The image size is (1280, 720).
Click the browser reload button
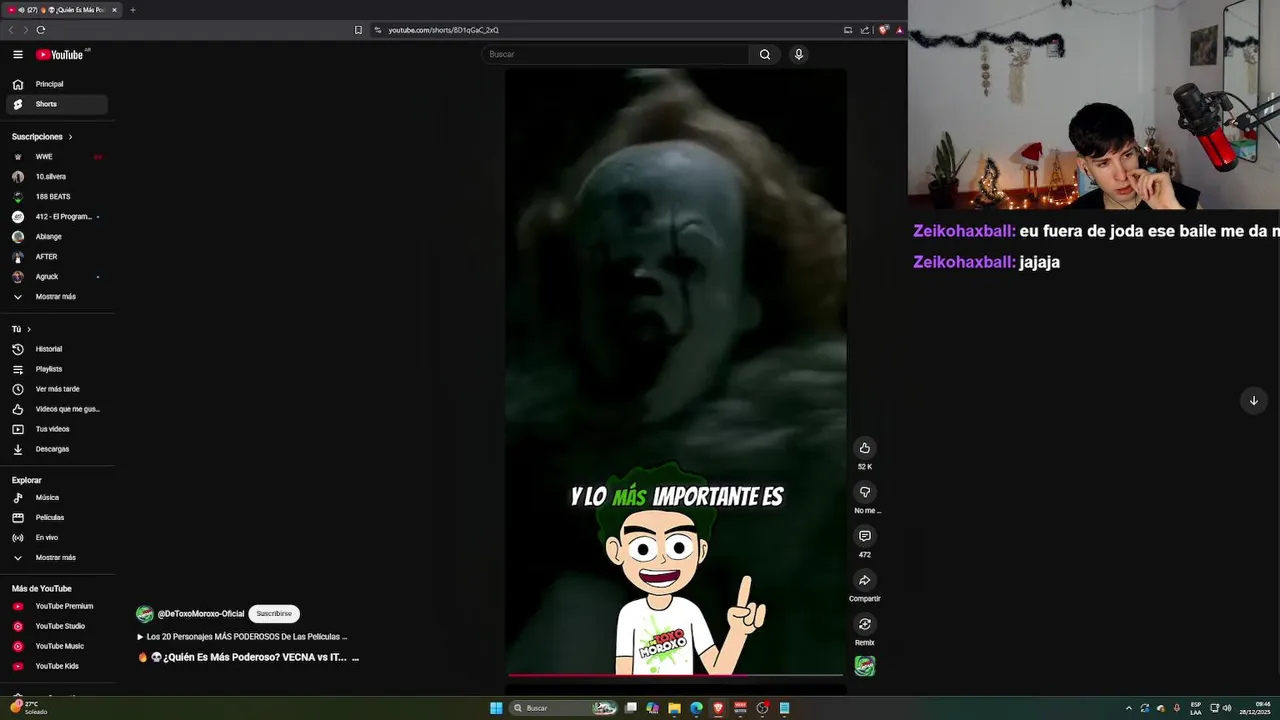[x=41, y=30]
